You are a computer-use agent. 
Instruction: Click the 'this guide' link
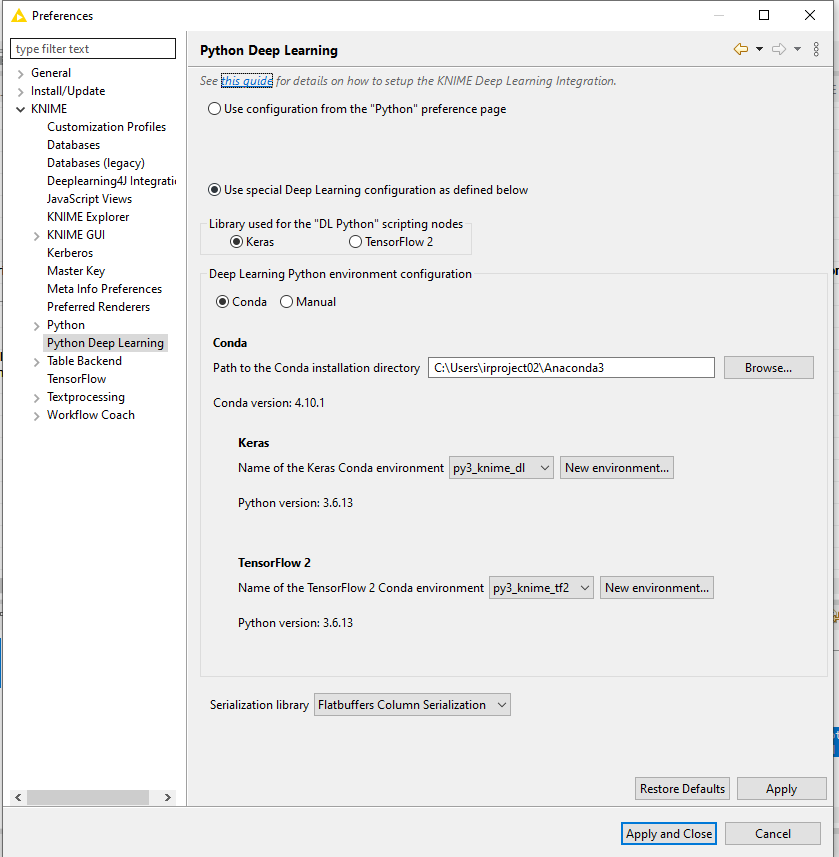click(x=247, y=81)
